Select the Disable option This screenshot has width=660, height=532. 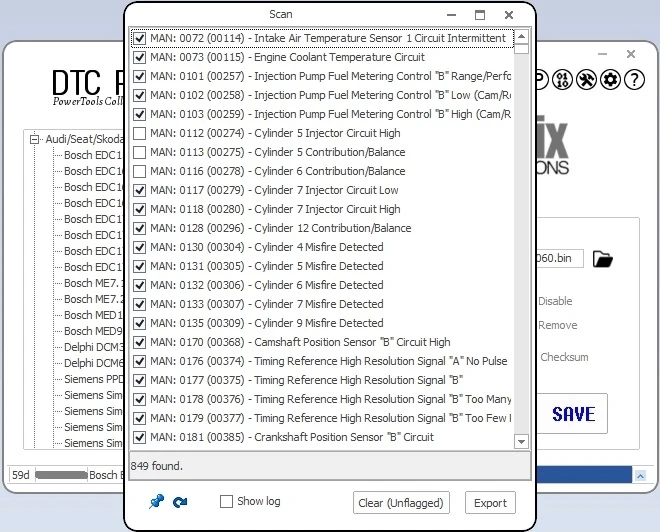pos(555,301)
